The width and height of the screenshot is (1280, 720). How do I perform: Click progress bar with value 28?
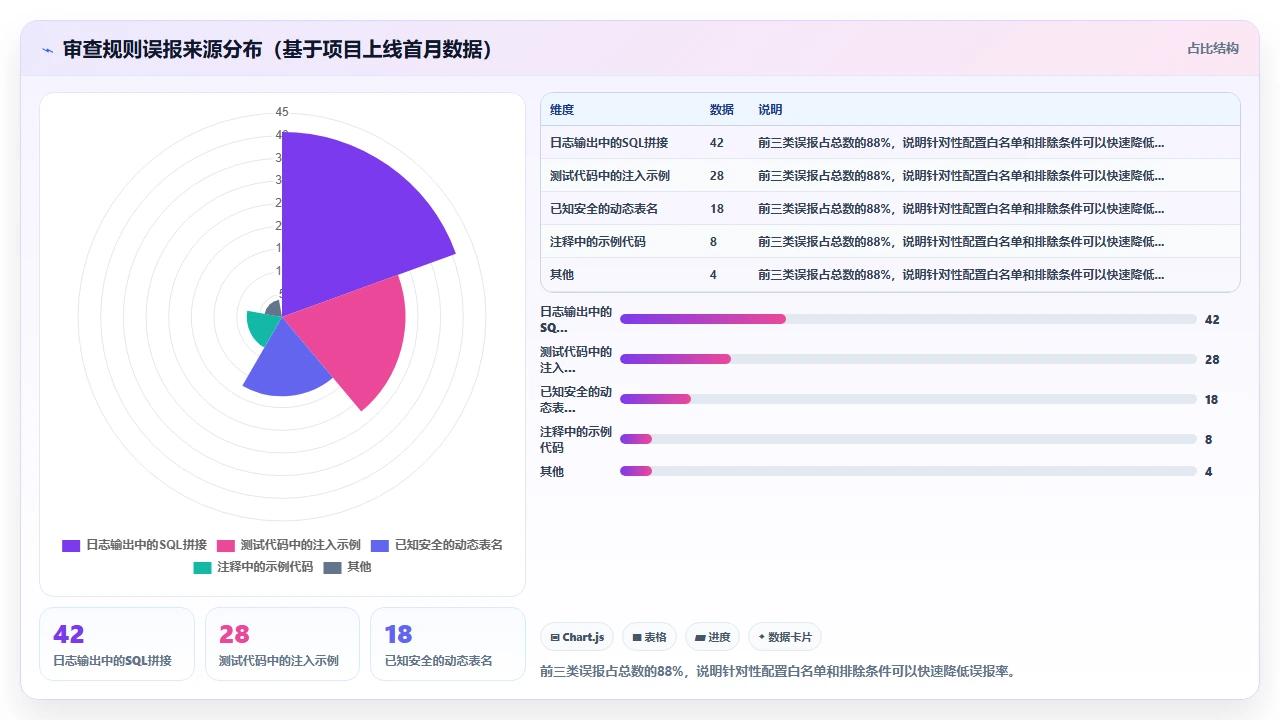tap(908, 359)
